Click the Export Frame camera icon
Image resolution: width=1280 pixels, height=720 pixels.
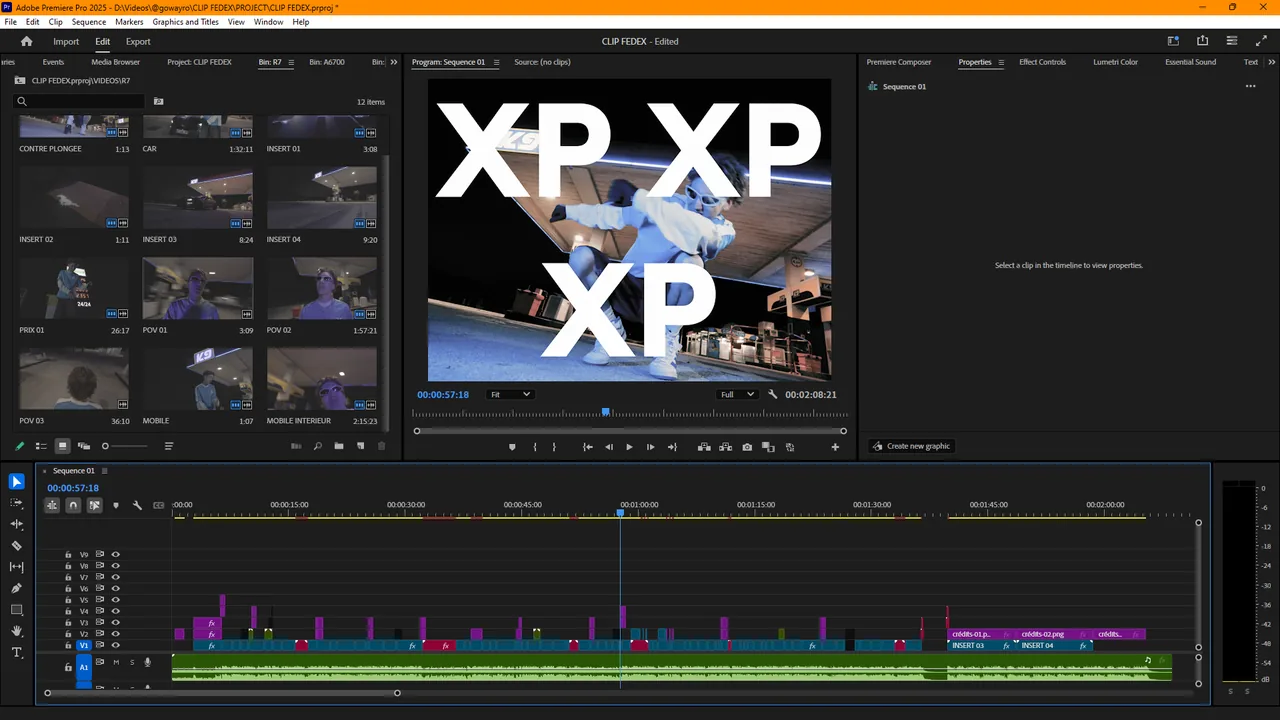[x=747, y=447]
